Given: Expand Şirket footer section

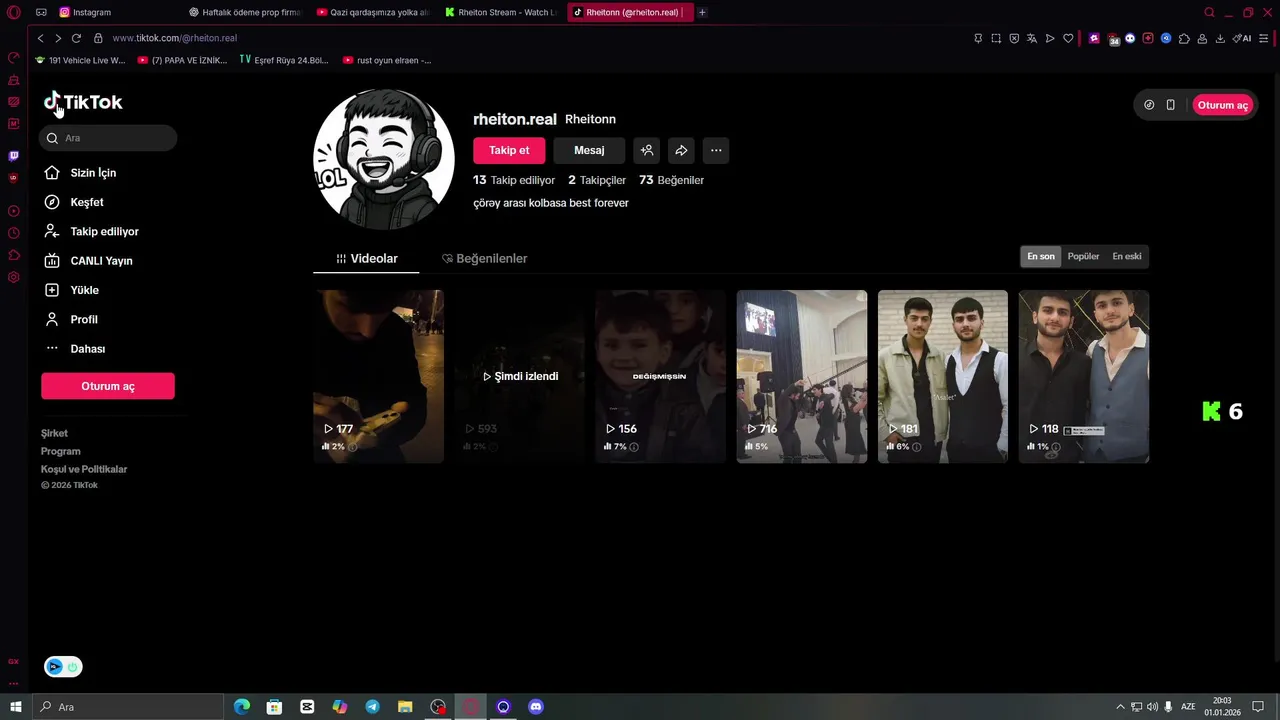Looking at the screenshot, I should coord(54,433).
